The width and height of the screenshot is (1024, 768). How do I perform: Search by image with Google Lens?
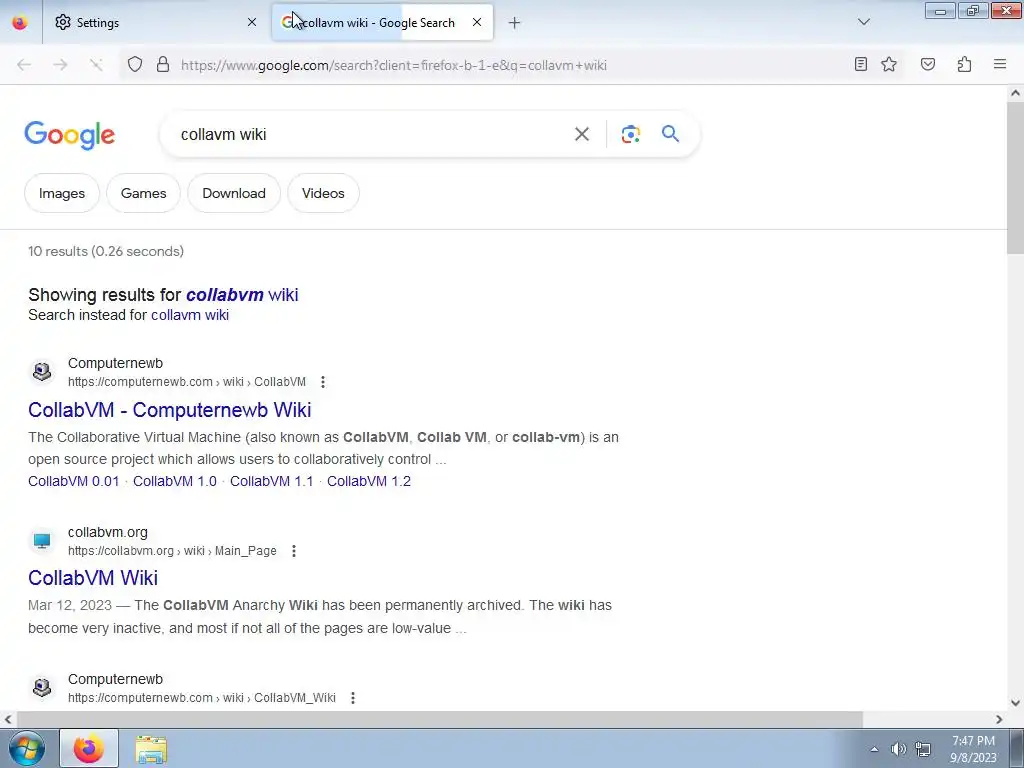point(630,134)
